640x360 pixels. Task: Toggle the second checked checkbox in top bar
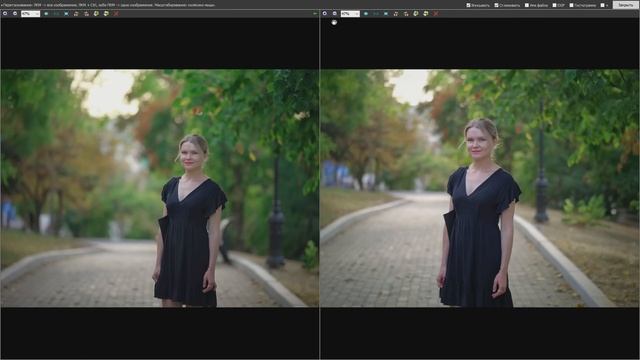[x=496, y=5]
